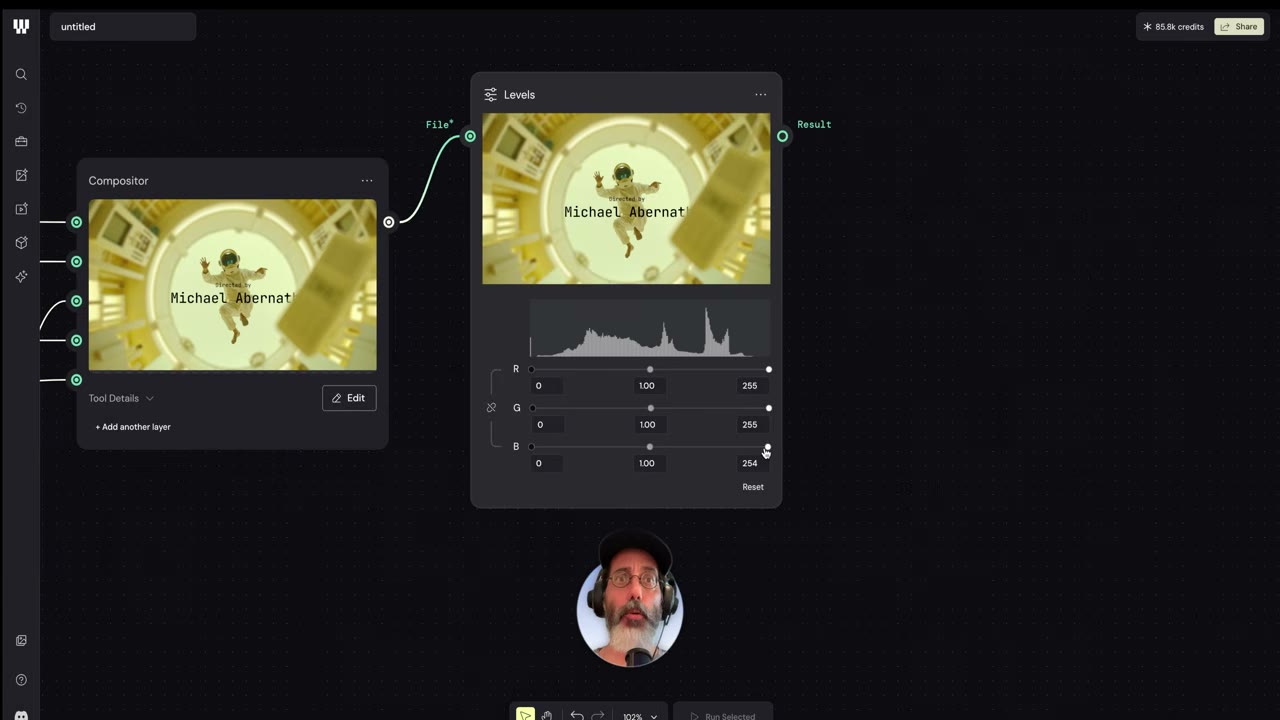This screenshot has width=1280, height=720.
Task: Click the G channel white point handle
Action: click(768, 408)
